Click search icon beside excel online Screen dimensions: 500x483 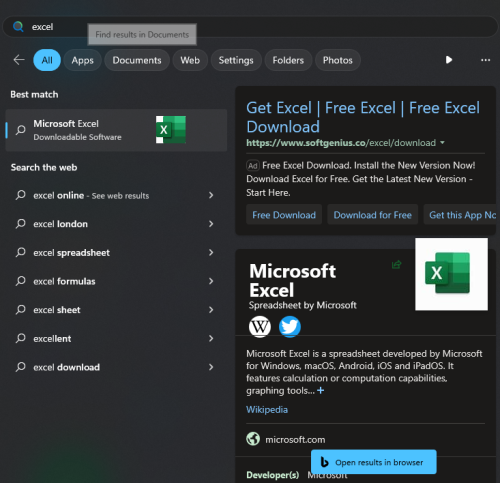tap(21, 195)
